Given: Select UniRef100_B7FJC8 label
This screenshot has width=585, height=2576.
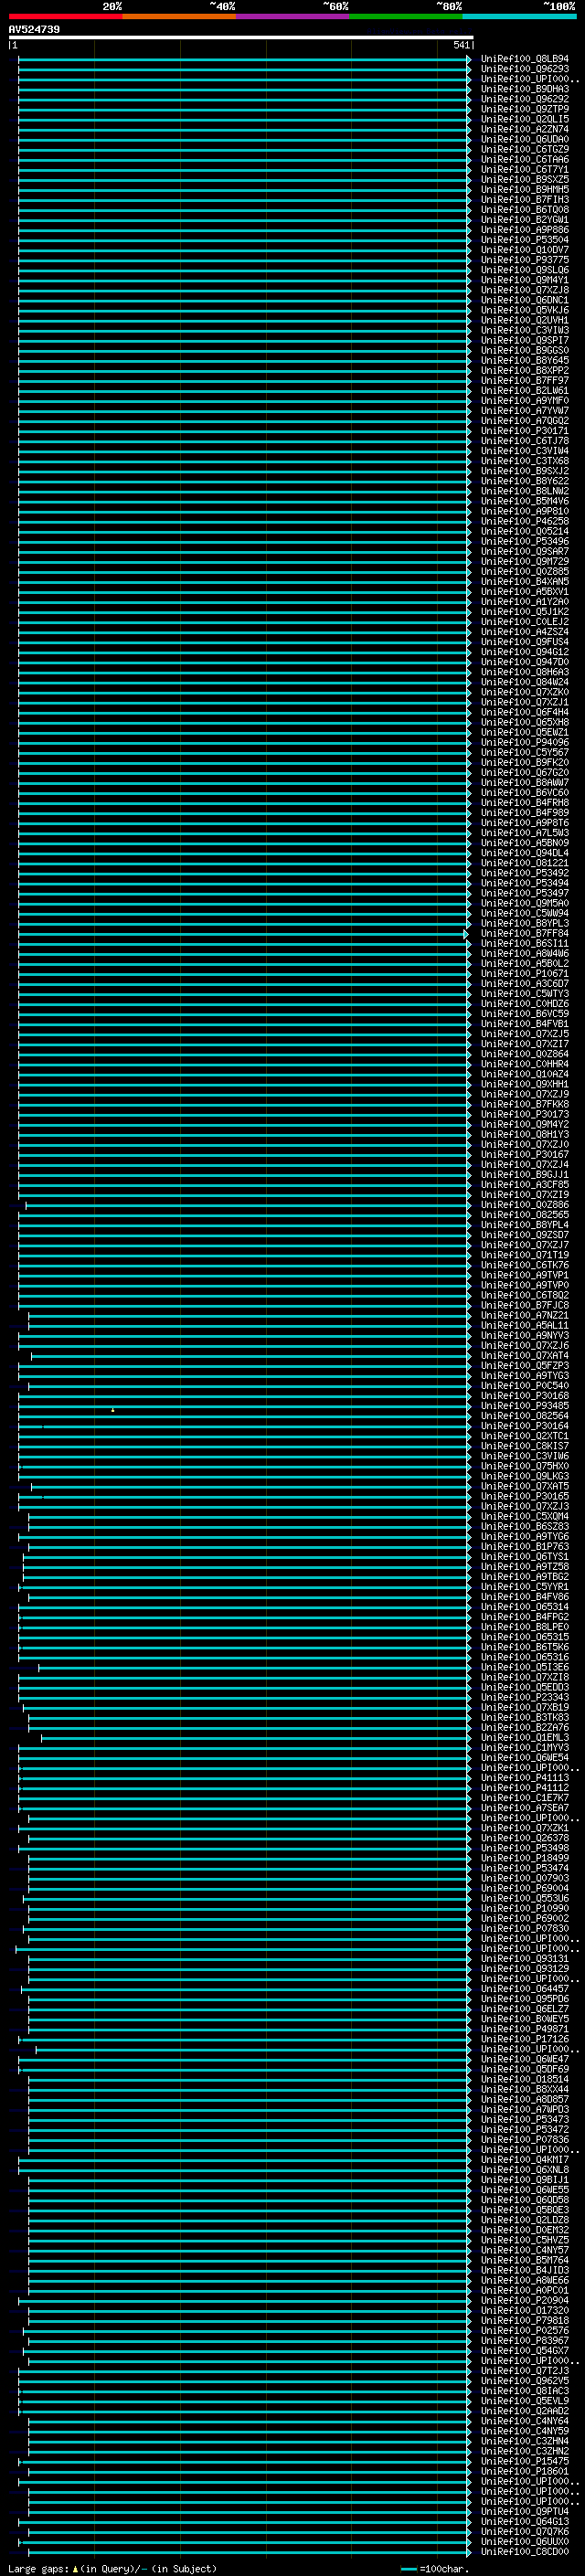Looking at the screenshot, I should tap(525, 1305).
